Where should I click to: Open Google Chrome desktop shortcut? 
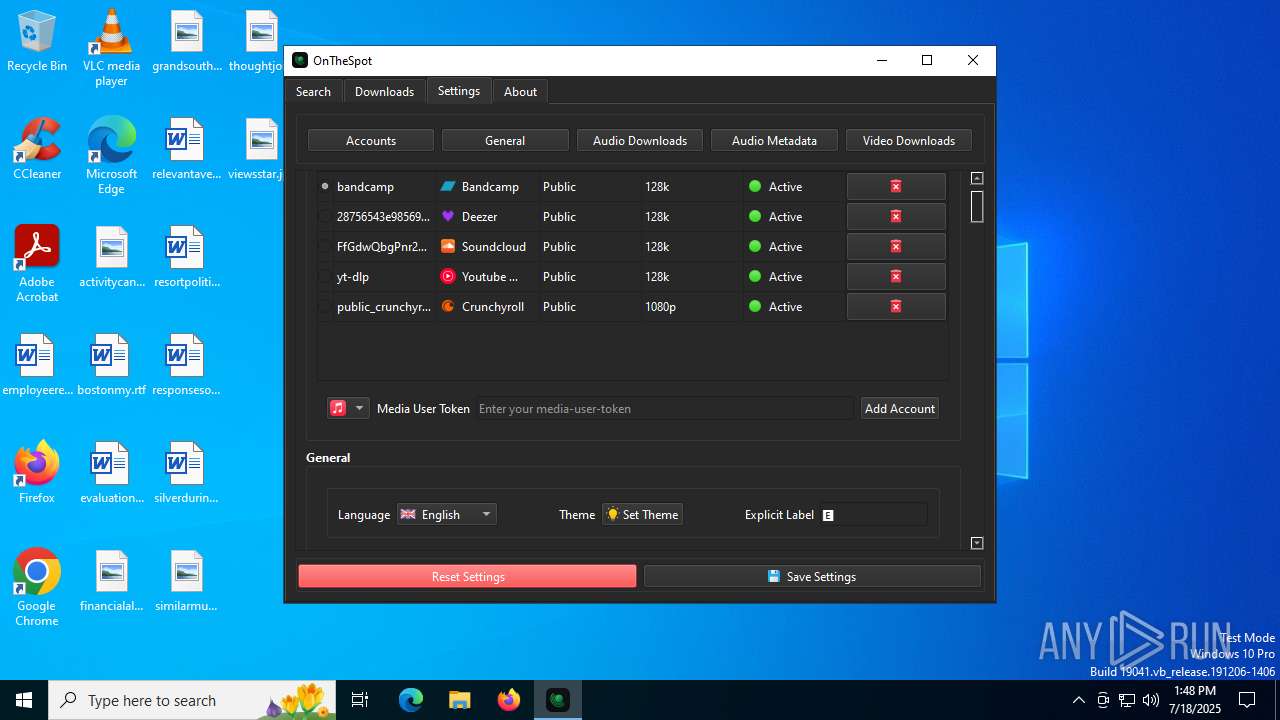37,588
